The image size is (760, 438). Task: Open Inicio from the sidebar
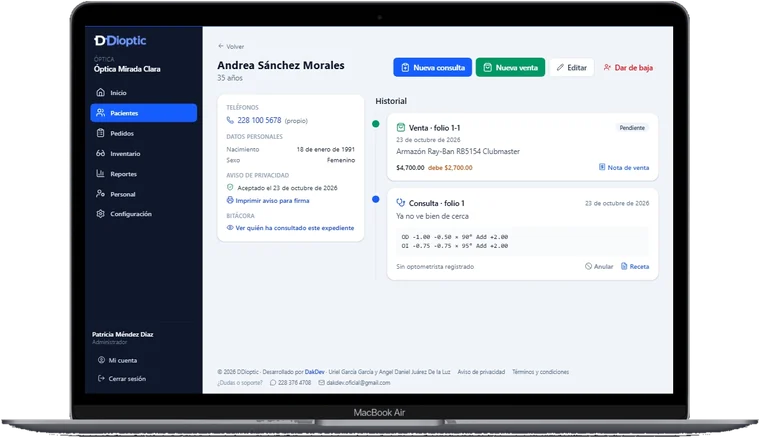[x=143, y=93]
